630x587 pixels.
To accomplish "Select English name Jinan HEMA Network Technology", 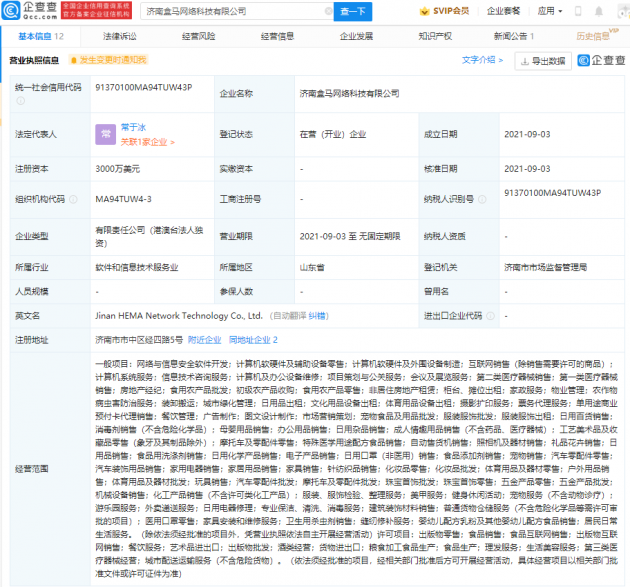I will (x=179, y=316).
